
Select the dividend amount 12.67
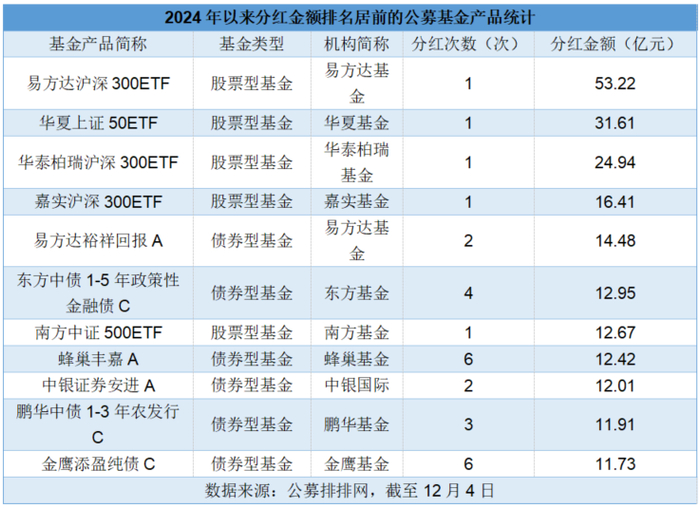click(615, 333)
